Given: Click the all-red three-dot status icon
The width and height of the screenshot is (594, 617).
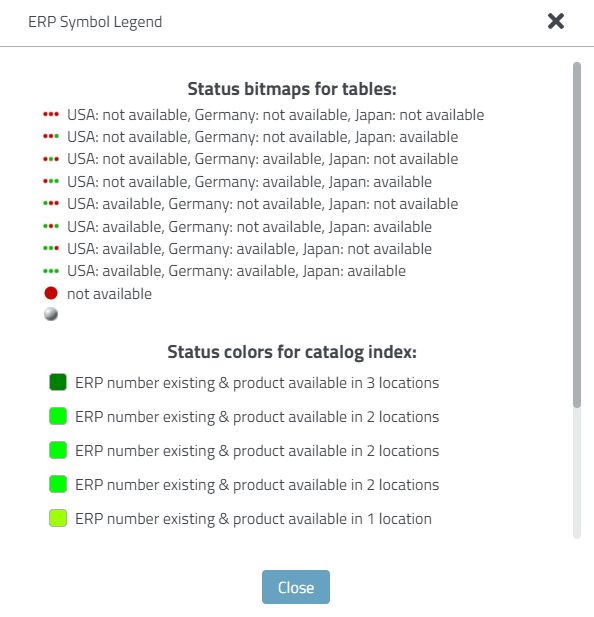Looking at the screenshot, I should point(51,115).
